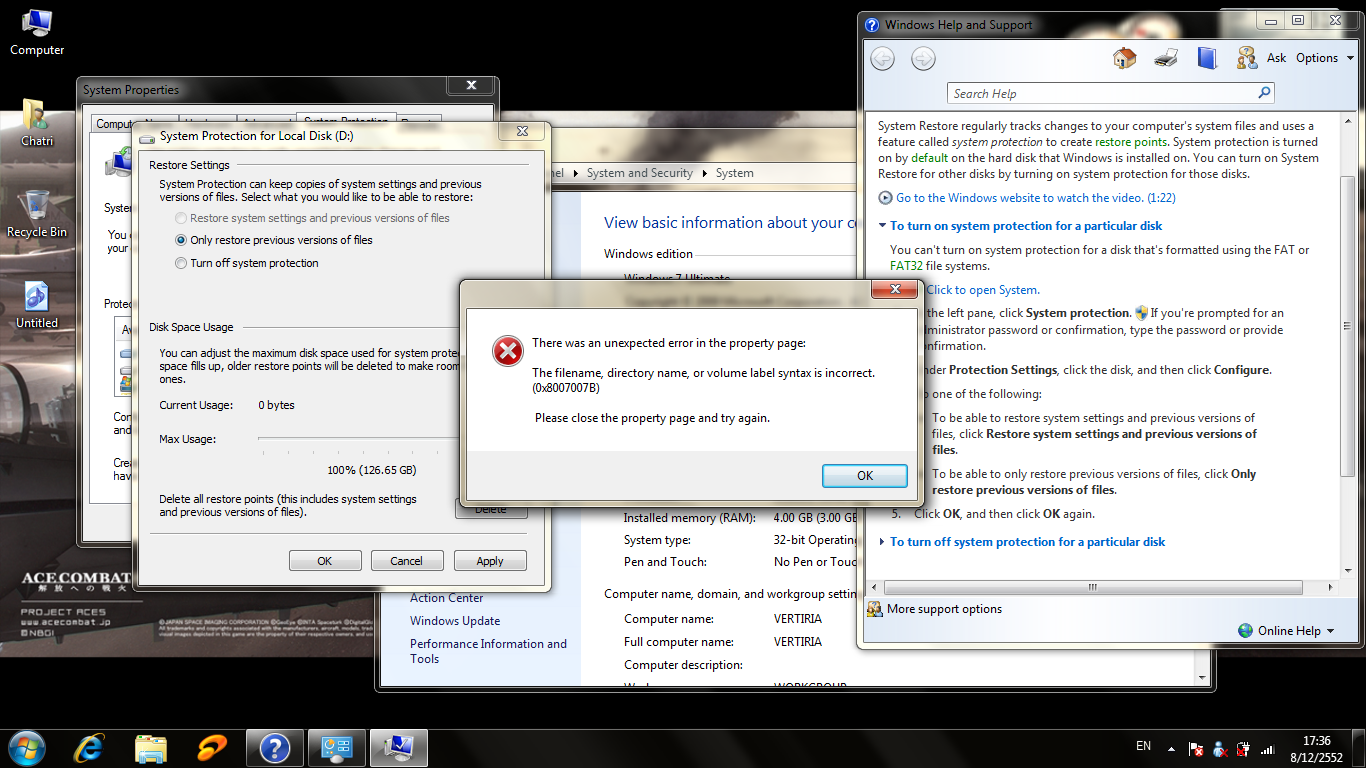Select Only restore previous versions of files
Screen dimensions: 1366x768
click(x=273, y=240)
